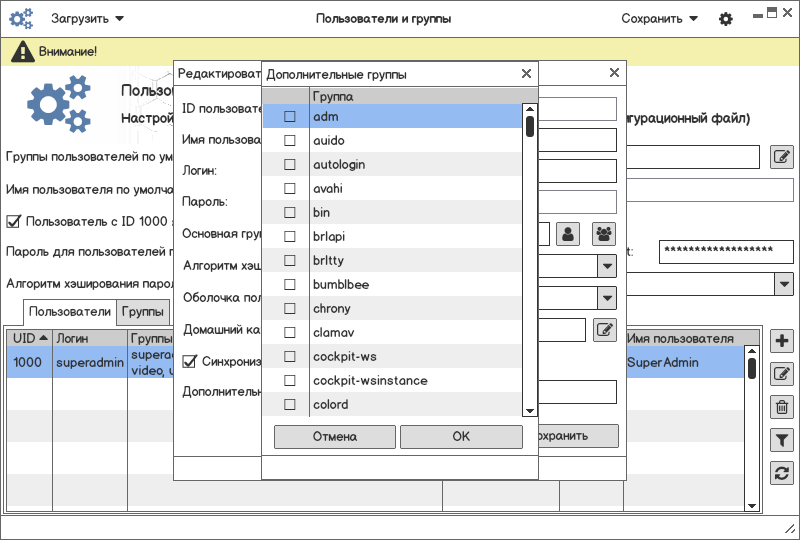Select the Пользователи tab
The height and width of the screenshot is (540, 800).
[70, 312]
